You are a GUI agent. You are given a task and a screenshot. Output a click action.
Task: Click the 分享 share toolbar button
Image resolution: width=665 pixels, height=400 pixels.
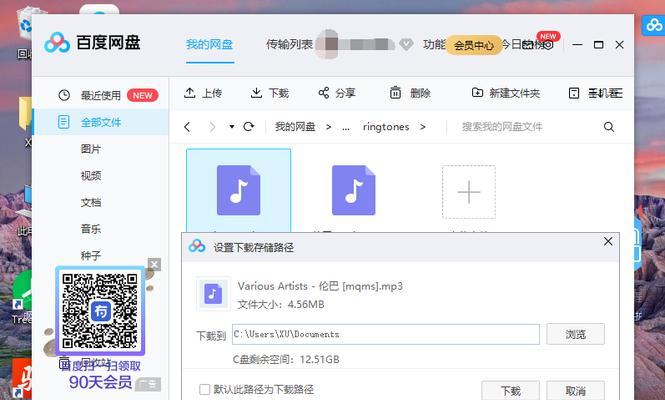point(337,93)
